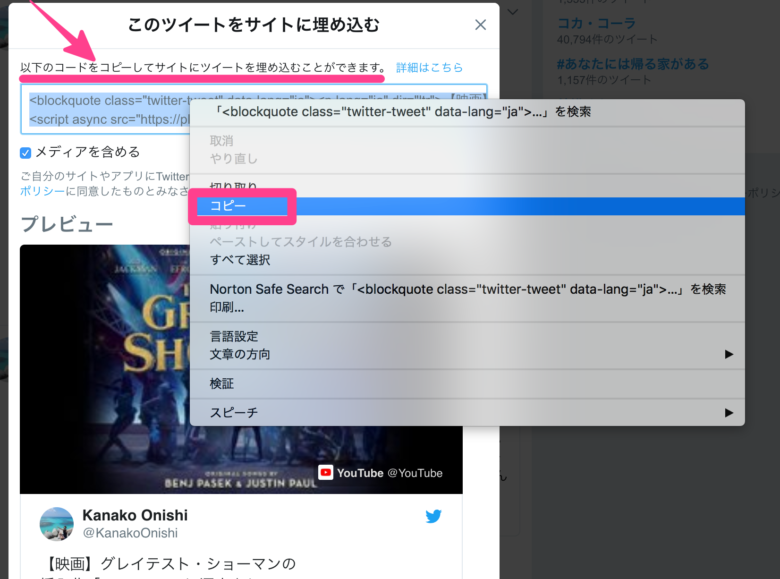This screenshot has width=780, height=579.
Task: Expand the スピーチ submenu
Action: click(x=467, y=412)
